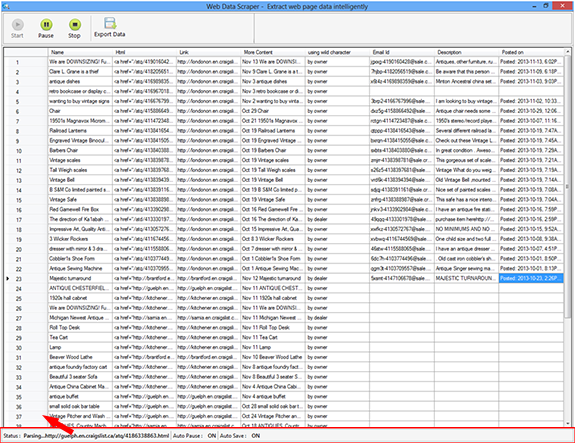Click 'Posted: 2013-11-13' cell in row 1
The image size is (575, 443).
(x=531, y=62)
